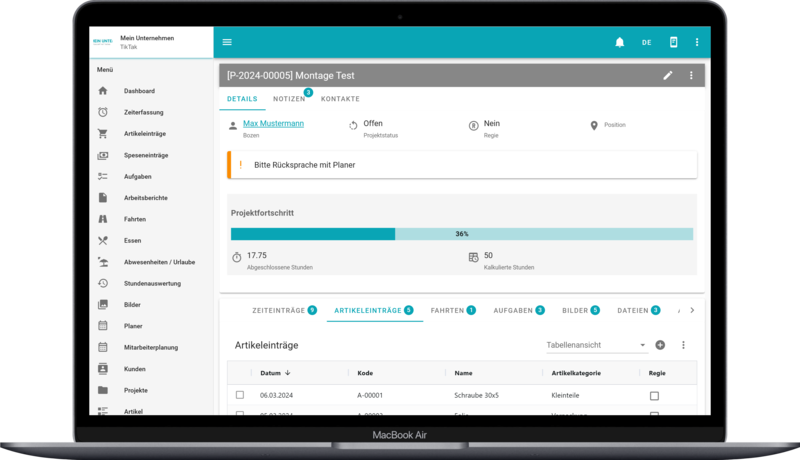Click the Fahrten road icon in sidebar
This screenshot has height=460, width=800.
103,219
